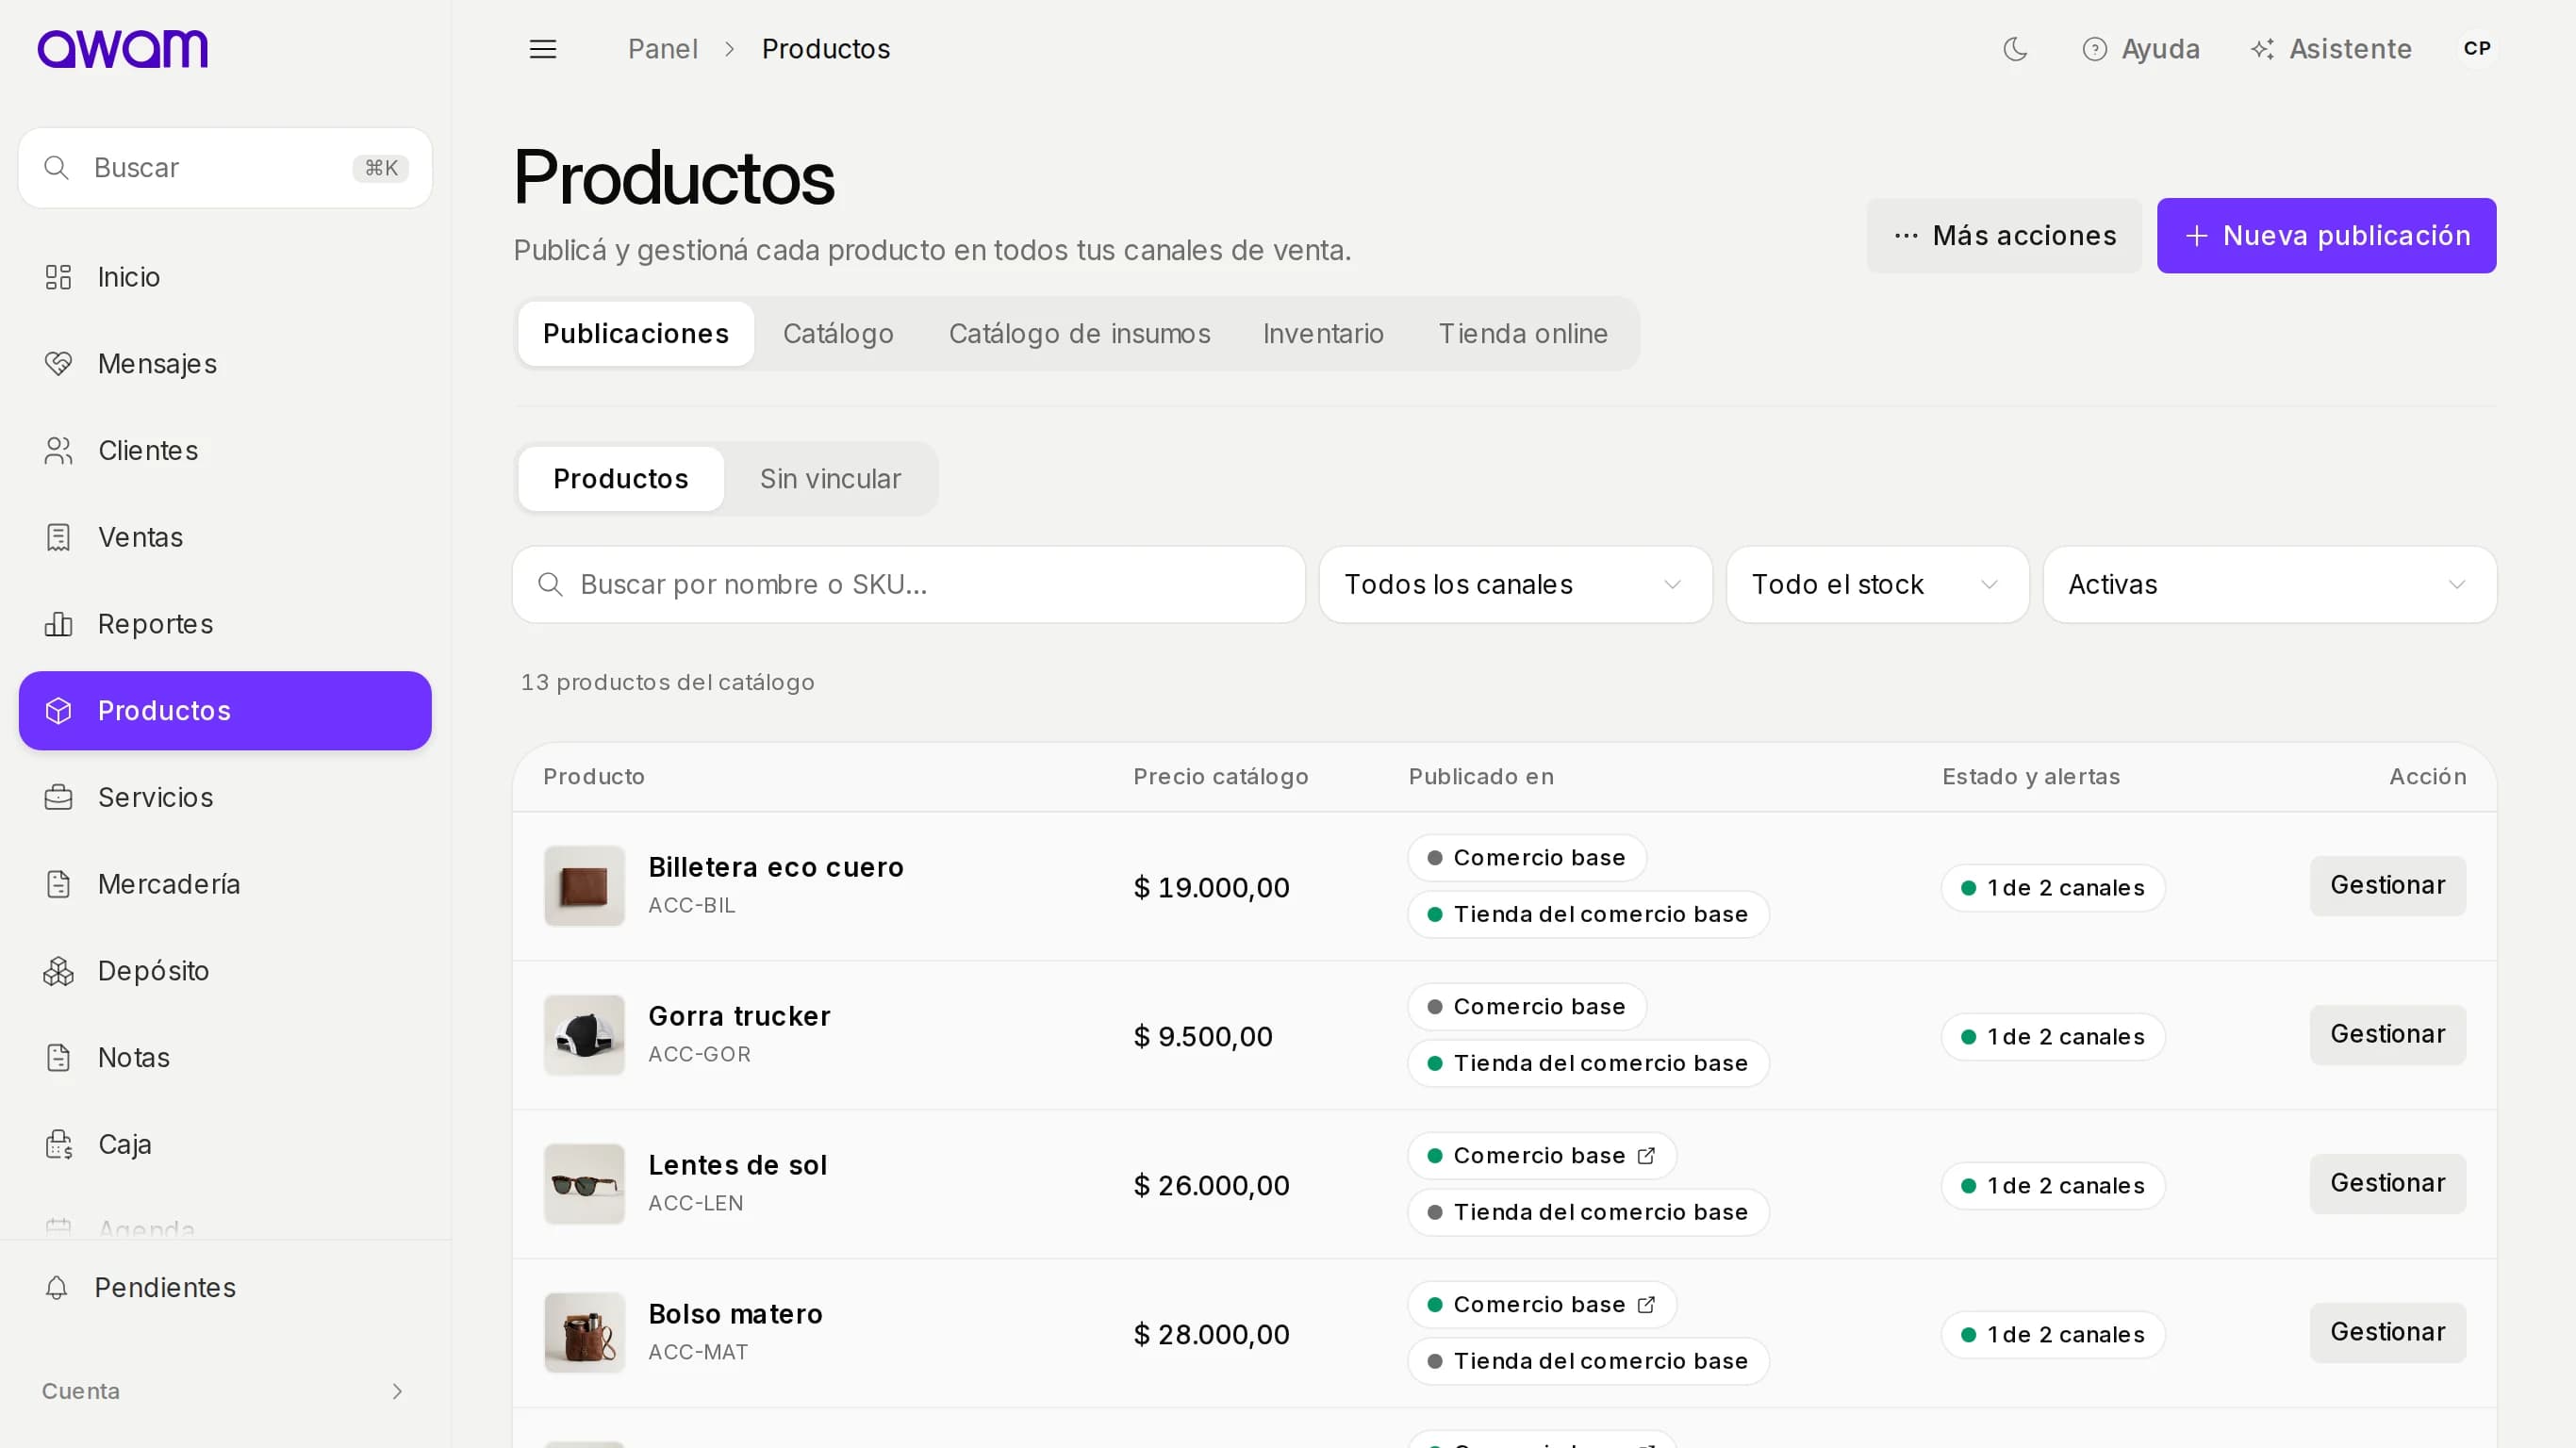Image resolution: width=2576 pixels, height=1448 pixels.
Task: Open external link on Bolso matero Comercio base
Action: click(1646, 1305)
